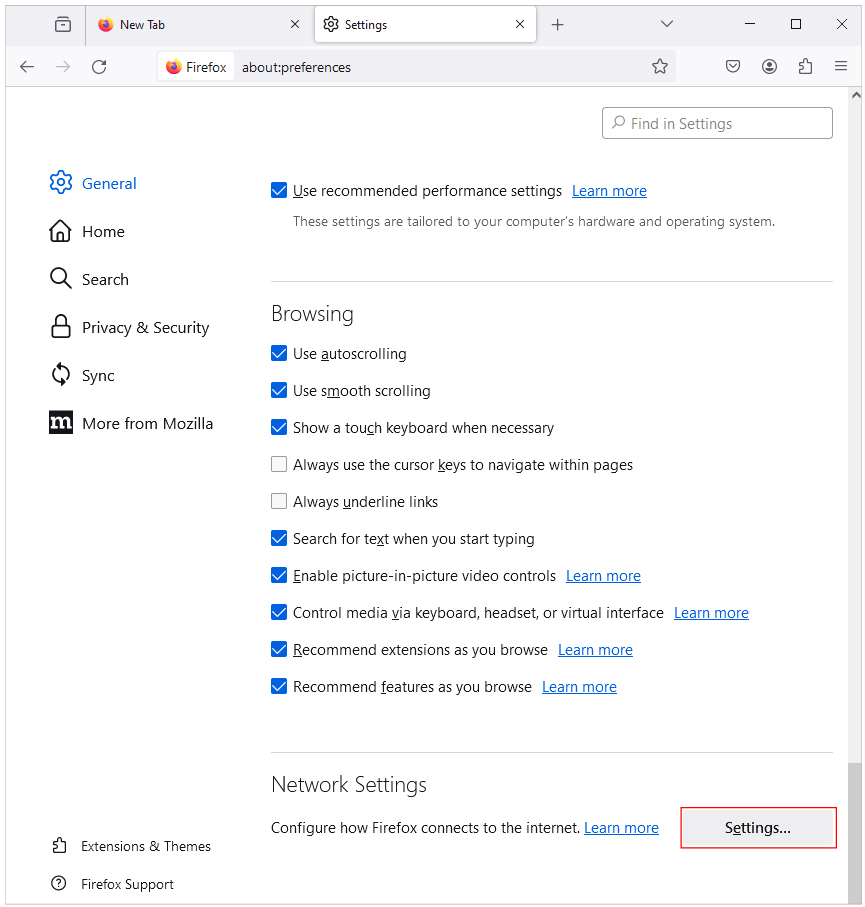Click inside the Find in Settings field
865x907 pixels.
[717, 122]
